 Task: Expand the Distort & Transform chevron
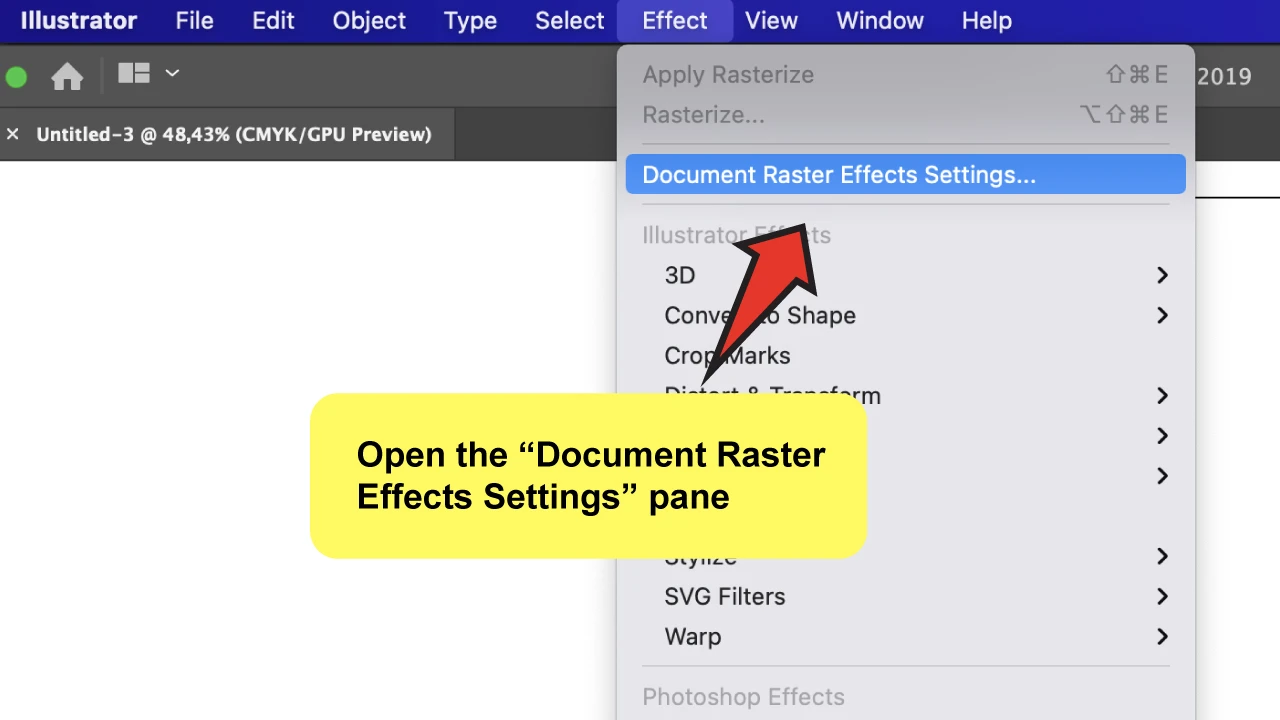[1162, 396]
